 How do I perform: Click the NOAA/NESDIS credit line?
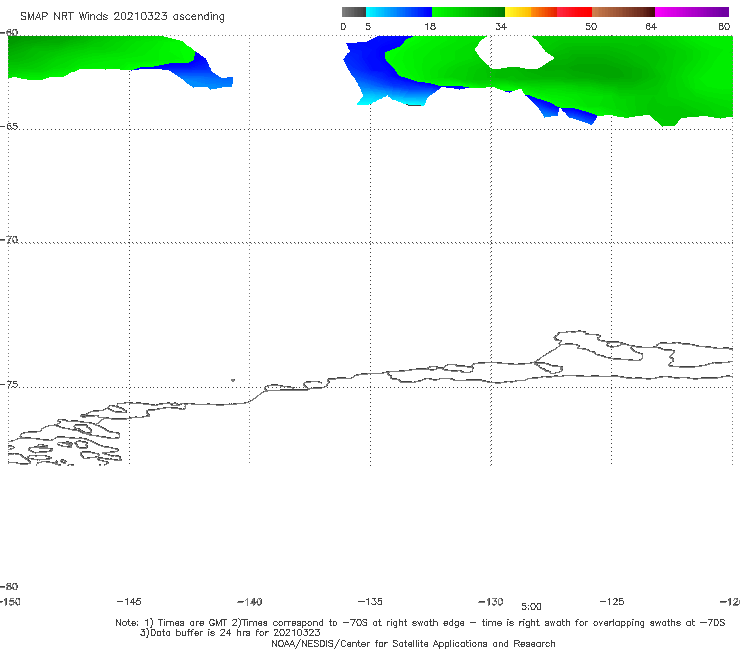[x=413, y=643]
